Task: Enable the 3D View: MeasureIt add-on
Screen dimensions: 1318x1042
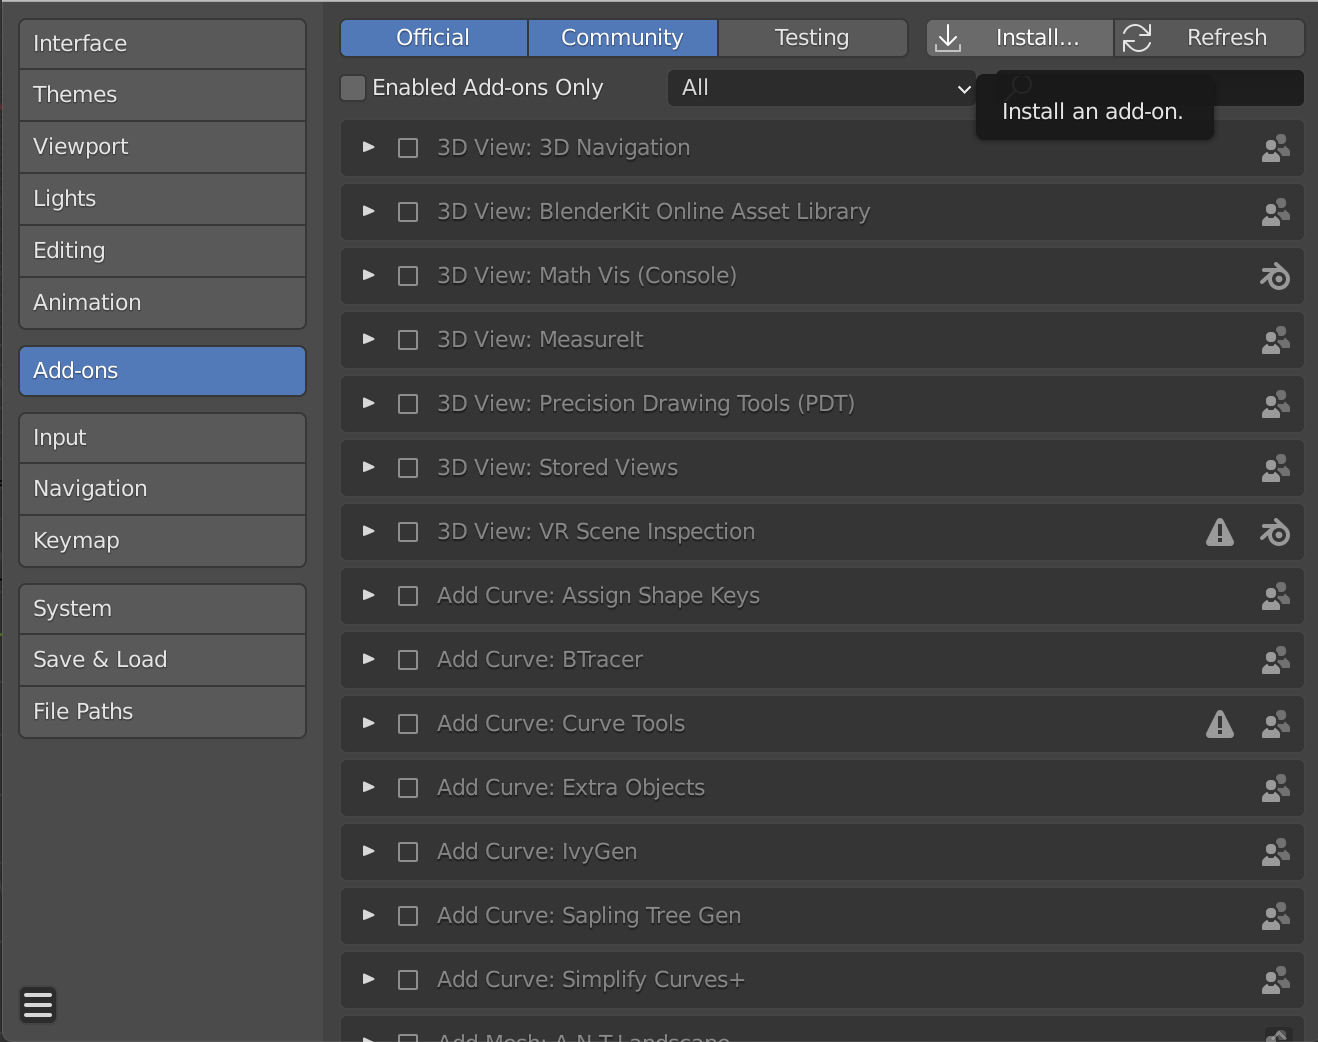Action: tap(407, 340)
